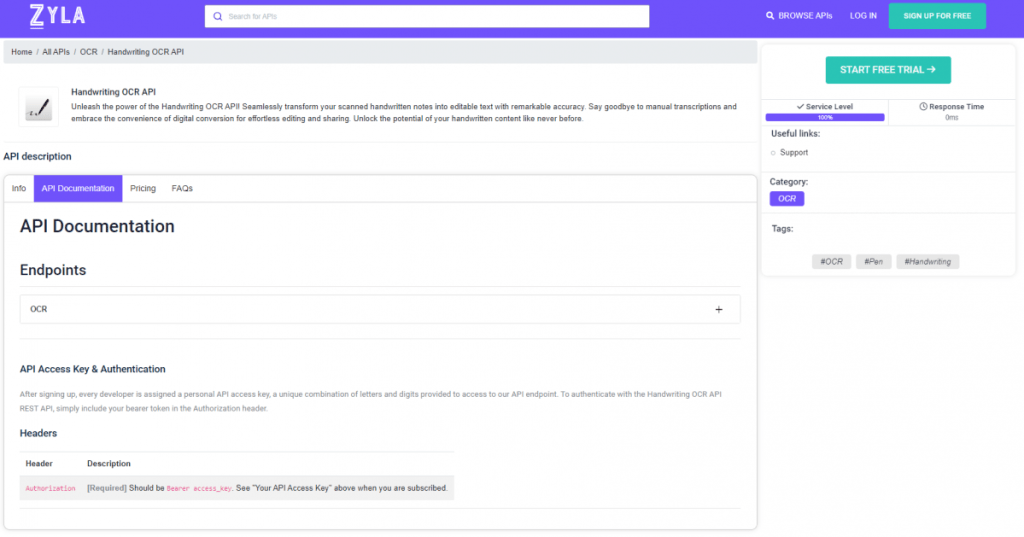Image resolution: width=1024 pixels, height=537 pixels.
Task: Click the Response Time clock icon
Action: (923, 106)
